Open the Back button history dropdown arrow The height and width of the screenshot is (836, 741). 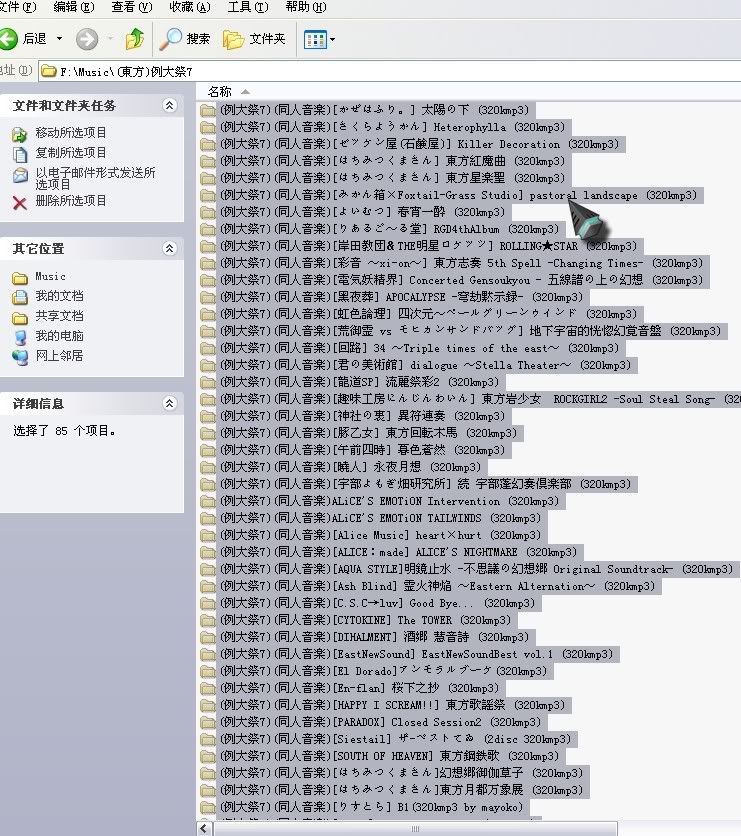click(60, 39)
